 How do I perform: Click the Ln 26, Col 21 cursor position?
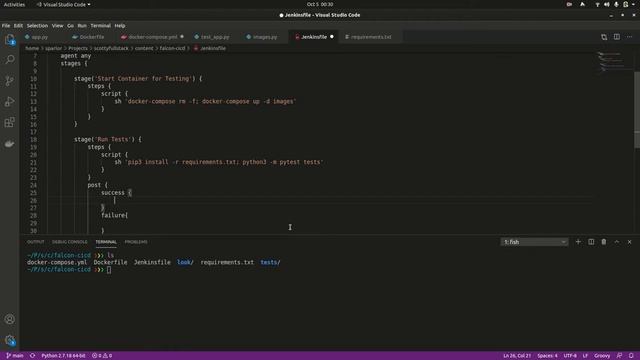tap(517, 356)
